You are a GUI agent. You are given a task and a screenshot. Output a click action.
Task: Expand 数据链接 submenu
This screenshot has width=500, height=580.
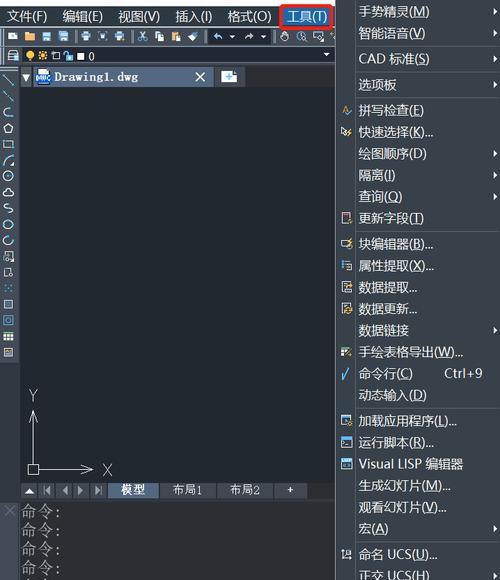419,330
